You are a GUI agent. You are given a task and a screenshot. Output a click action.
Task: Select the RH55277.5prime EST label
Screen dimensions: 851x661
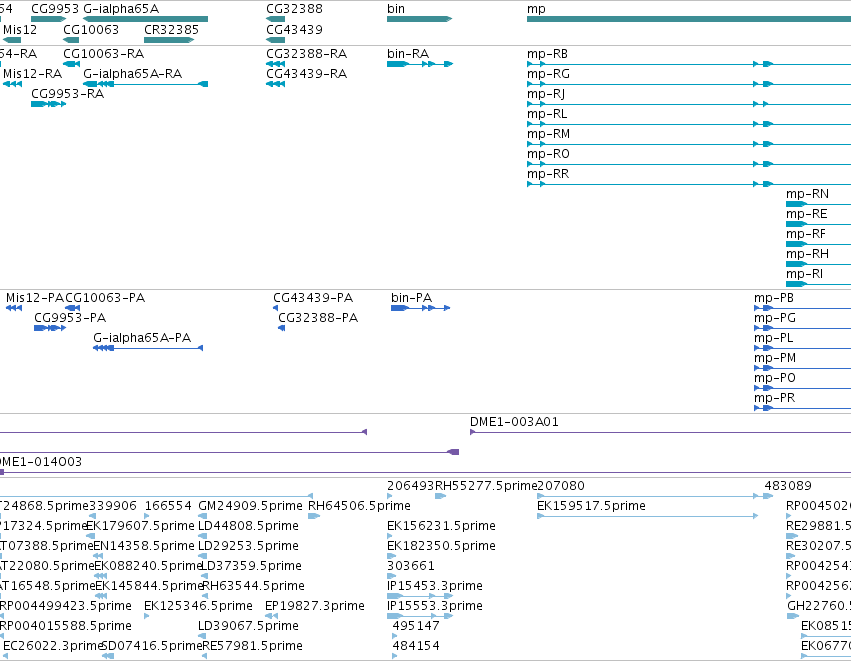(x=486, y=486)
